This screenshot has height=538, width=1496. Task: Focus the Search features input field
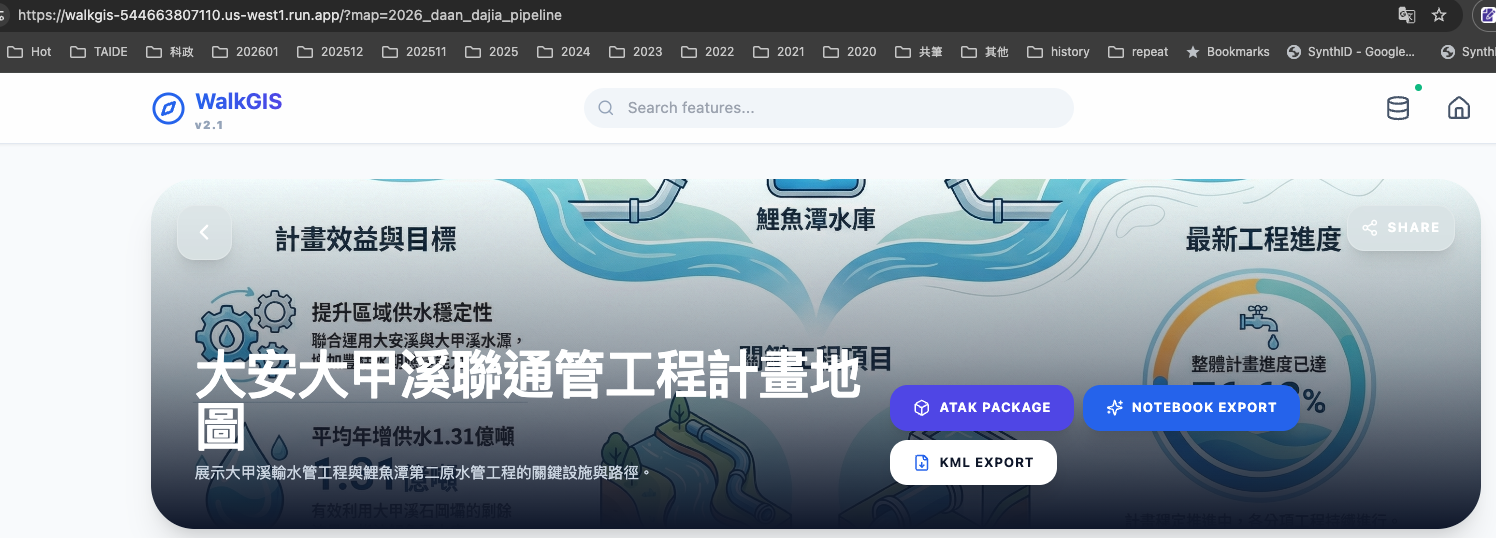point(828,108)
